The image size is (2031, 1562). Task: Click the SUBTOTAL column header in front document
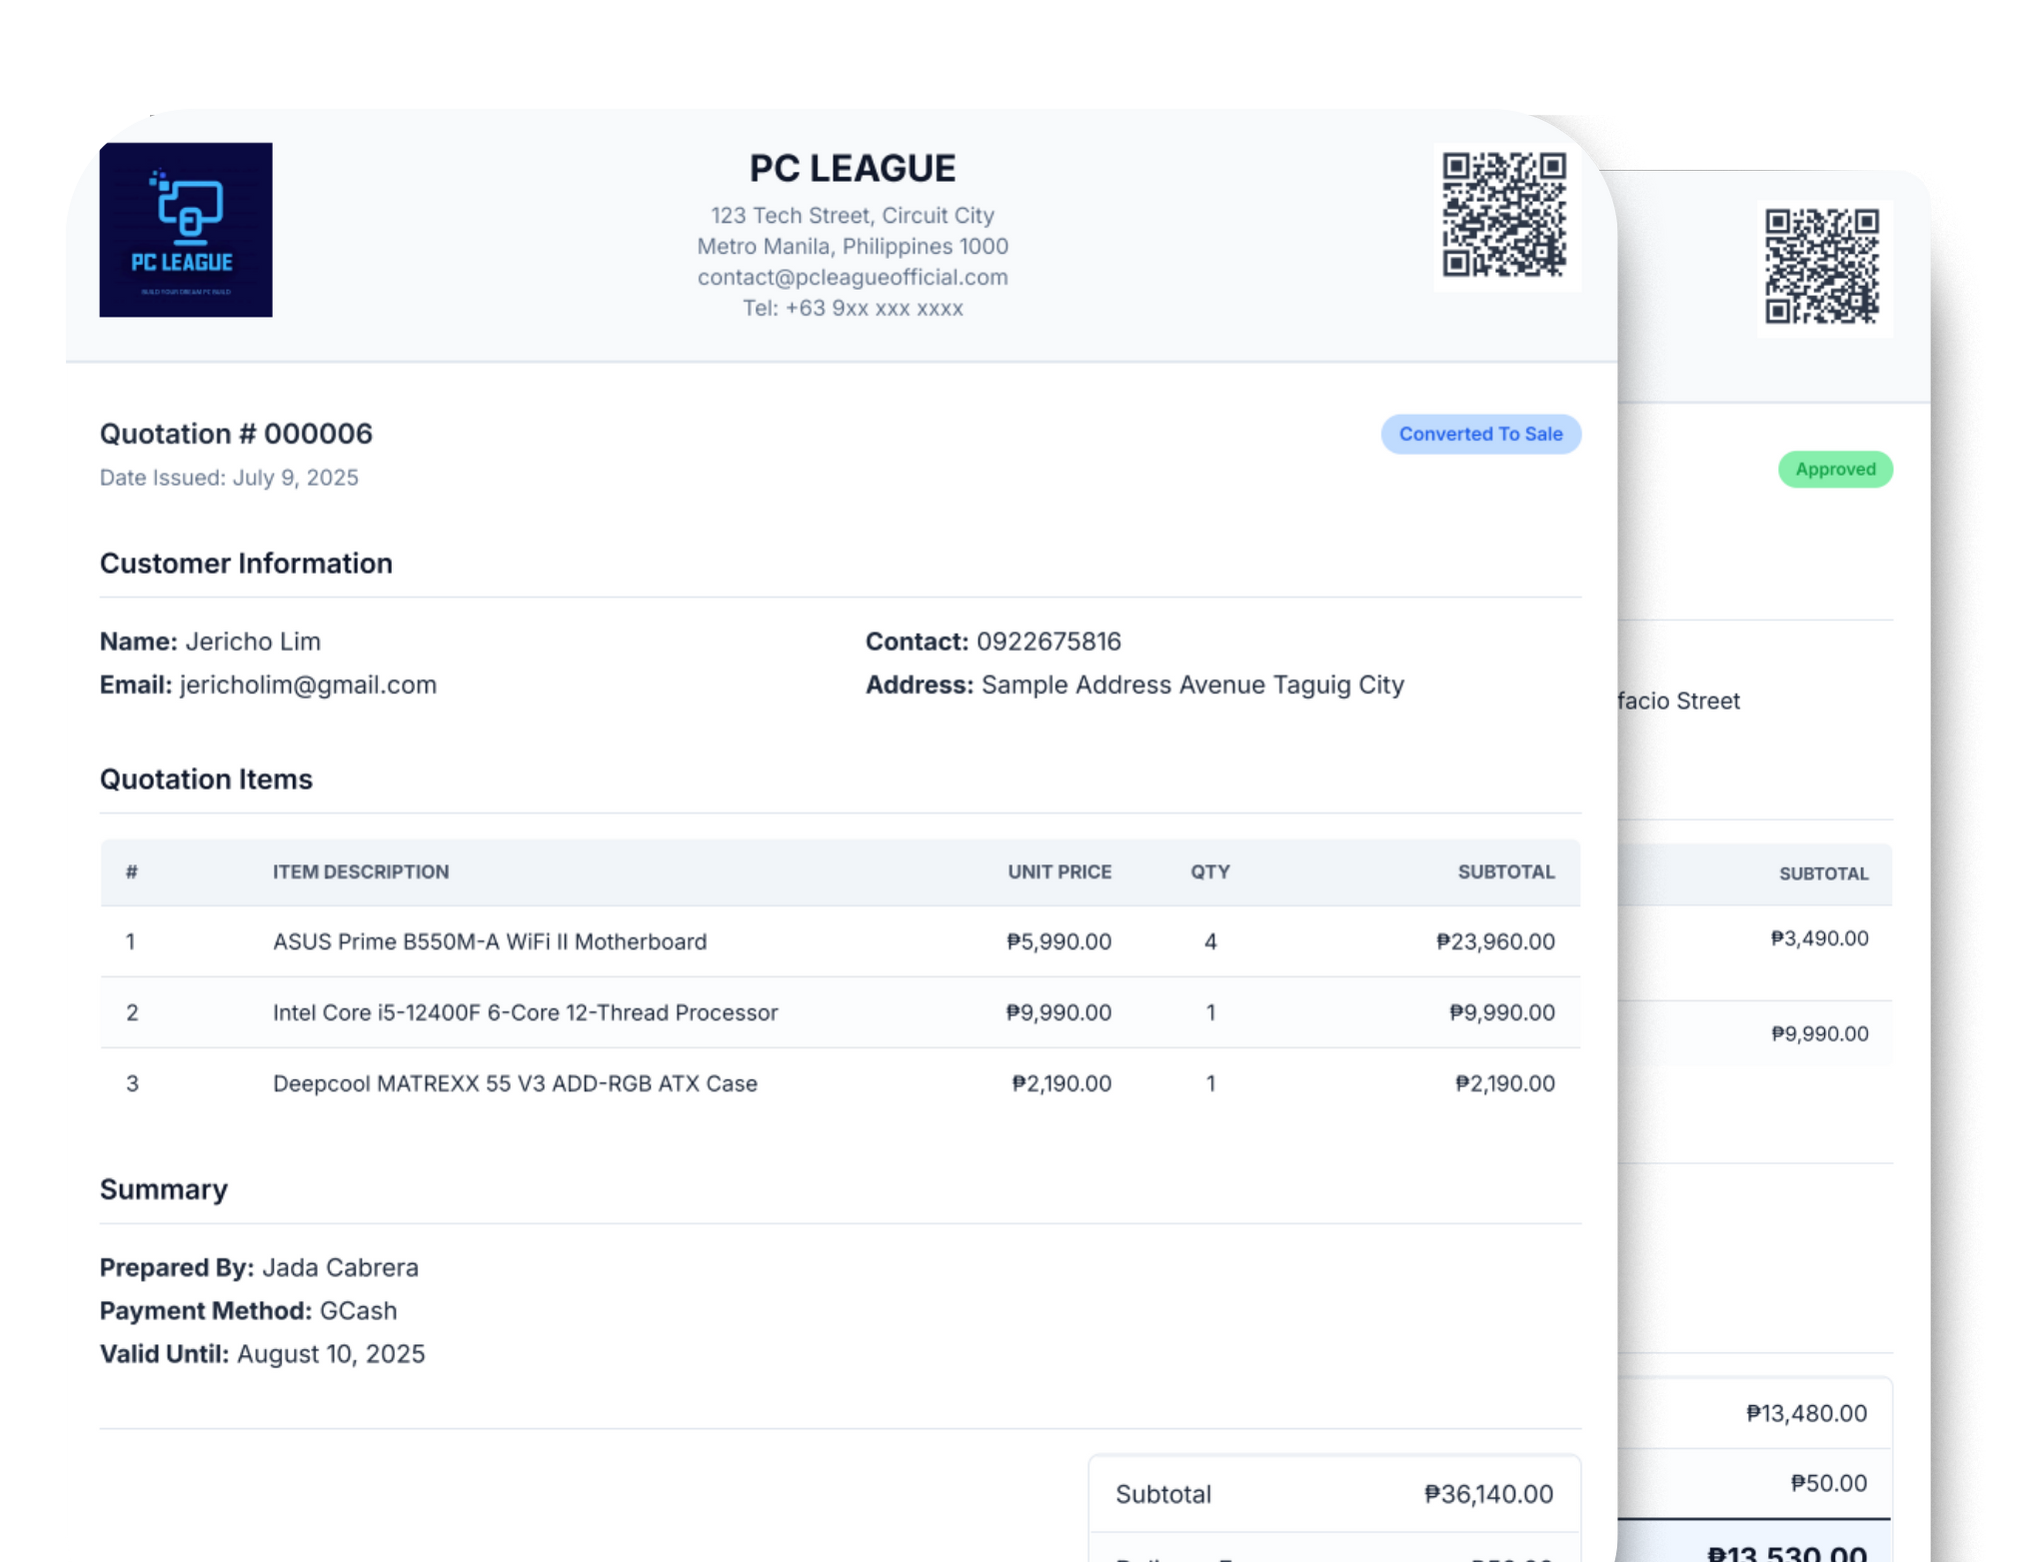click(x=1506, y=872)
